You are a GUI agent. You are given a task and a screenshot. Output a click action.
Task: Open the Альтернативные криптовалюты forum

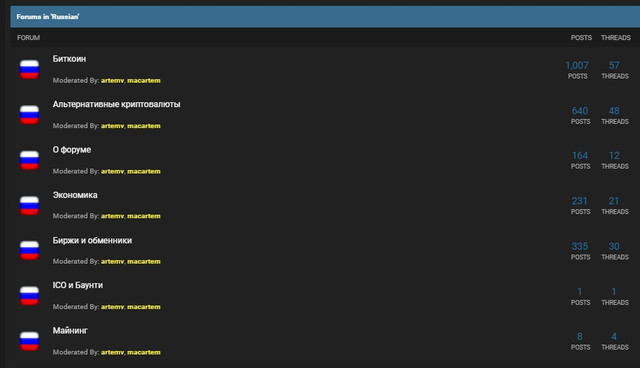116,104
